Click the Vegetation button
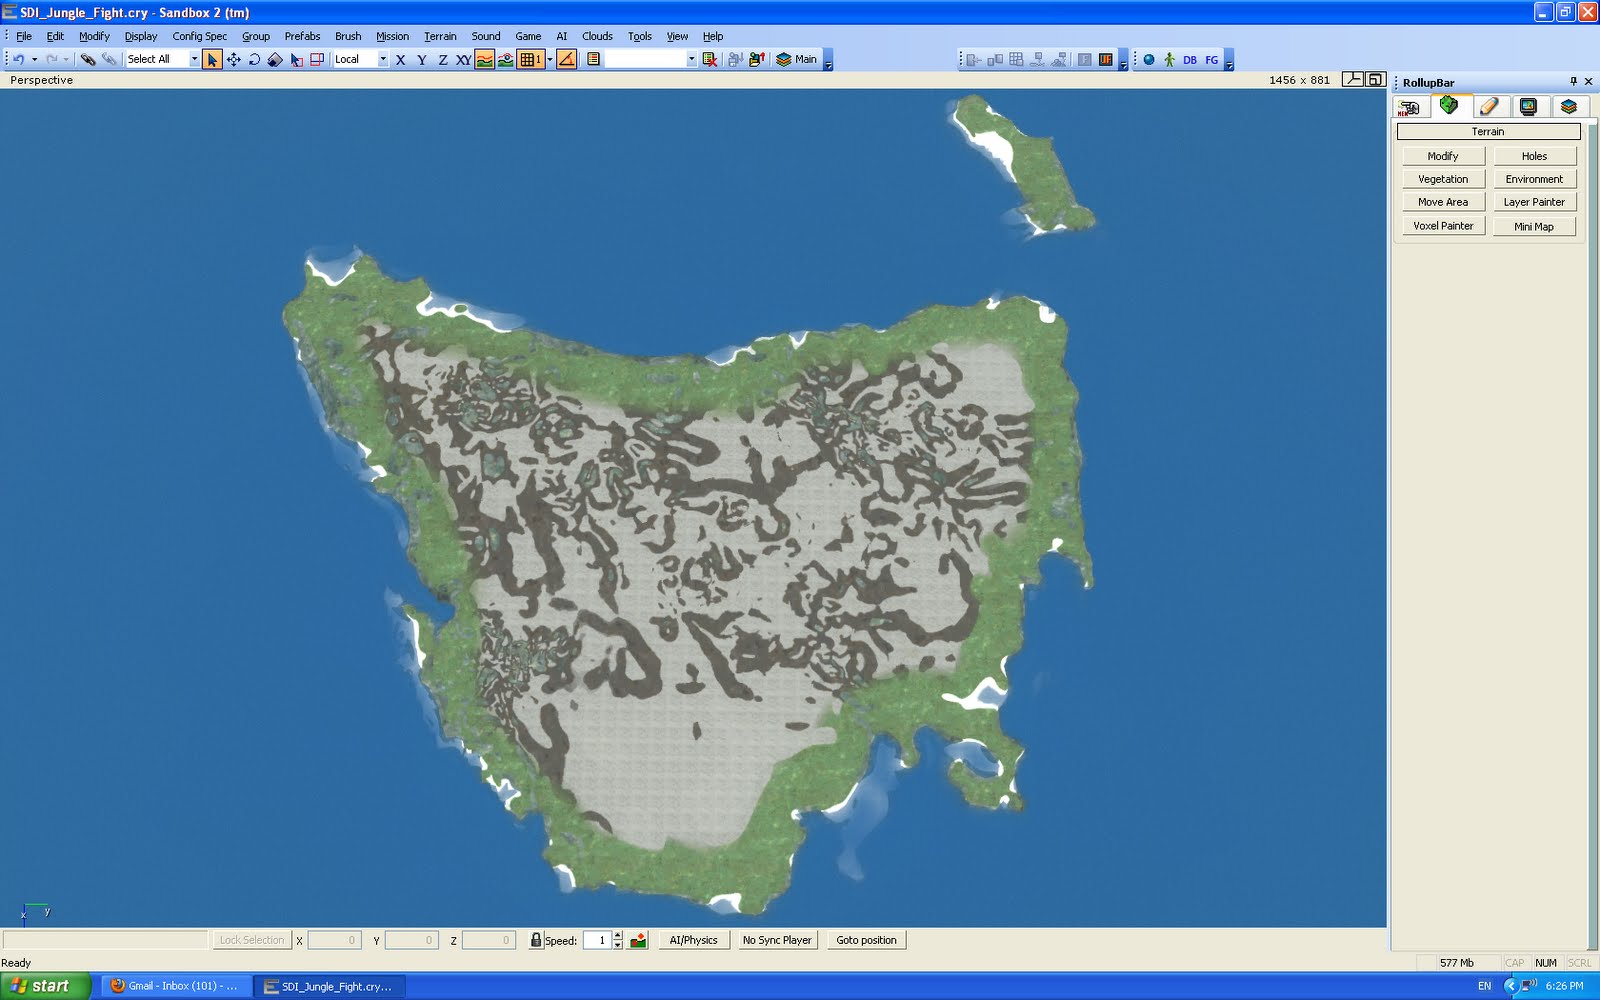 pyautogui.click(x=1443, y=179)
